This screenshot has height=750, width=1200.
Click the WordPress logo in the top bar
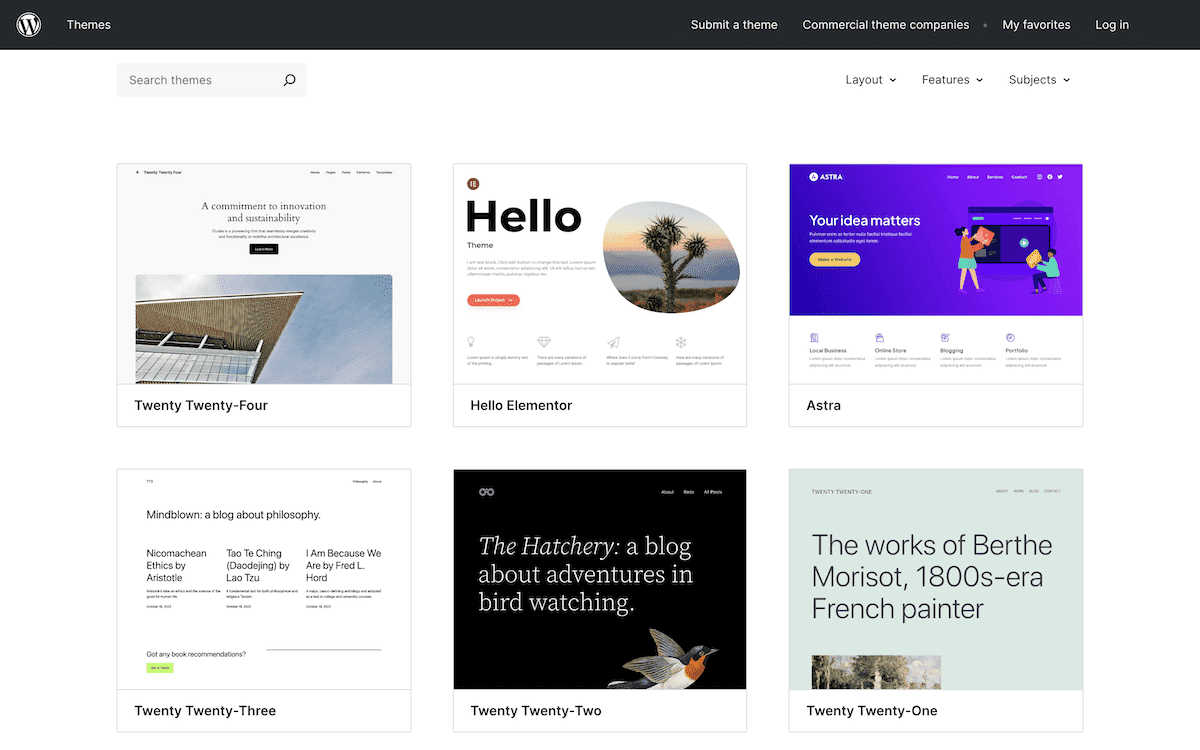click(28, 24)
